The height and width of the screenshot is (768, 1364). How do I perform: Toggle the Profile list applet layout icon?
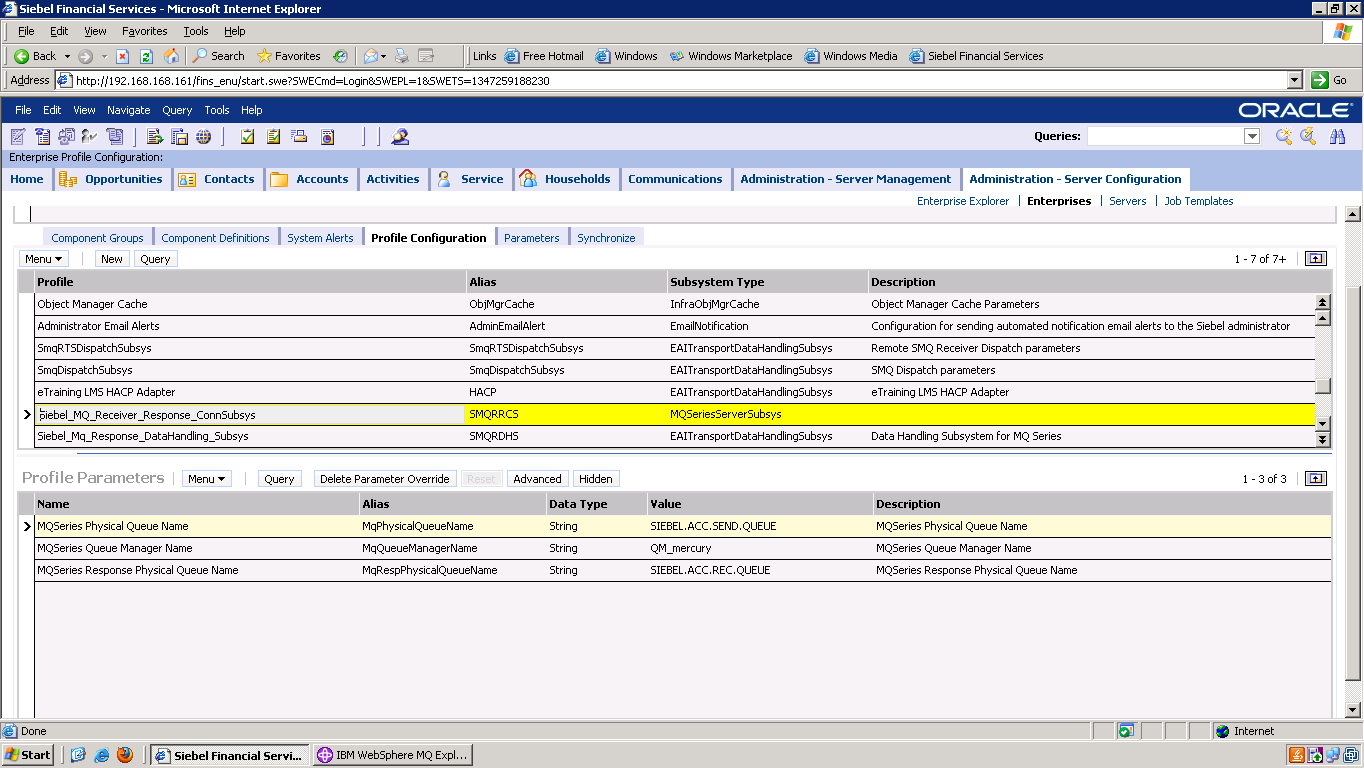[1316, 259]
